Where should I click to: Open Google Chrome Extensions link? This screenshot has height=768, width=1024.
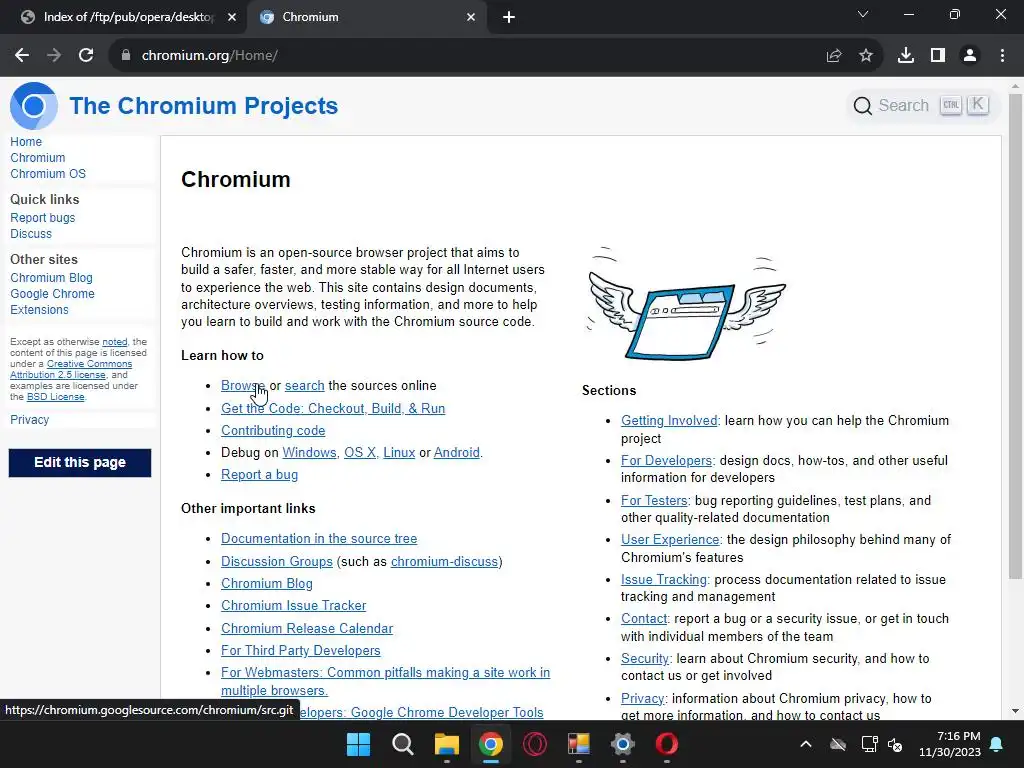click(x=52, y=302)
